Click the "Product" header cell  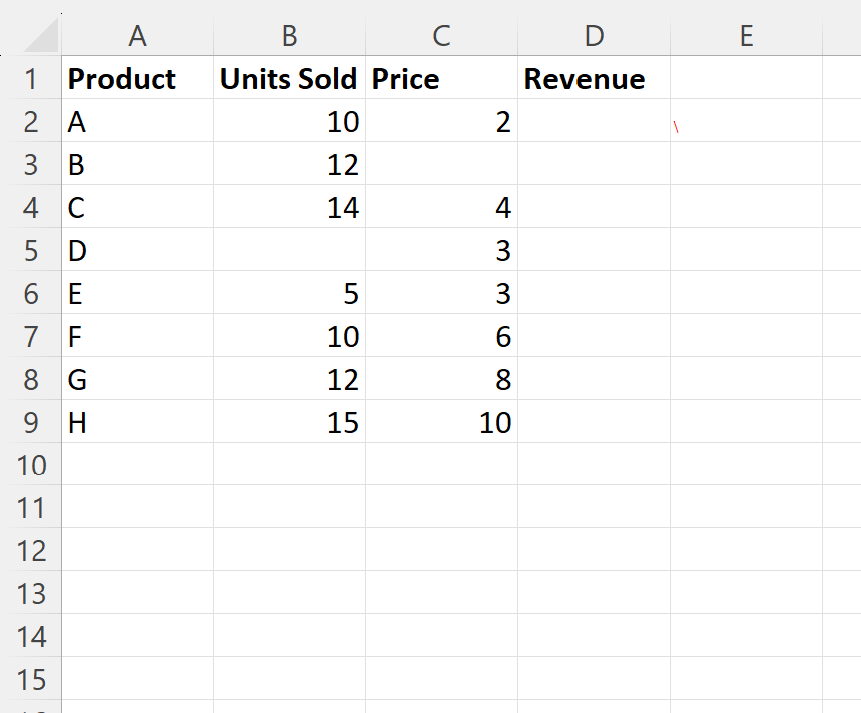(x=137, y=78)
